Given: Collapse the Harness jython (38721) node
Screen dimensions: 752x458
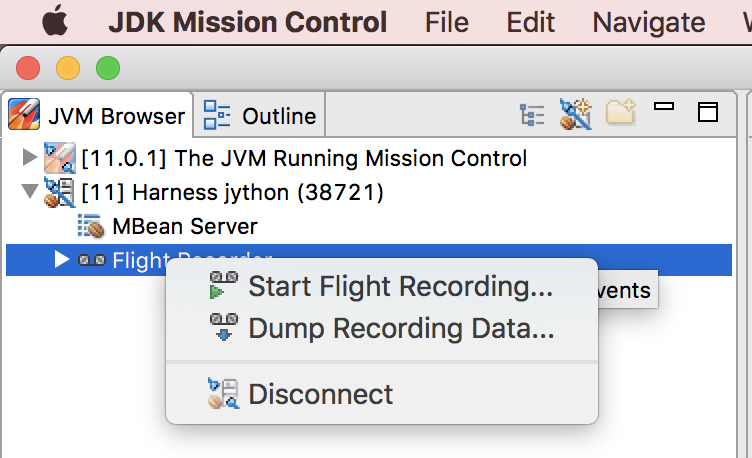Looking at the screenshot, I should tap(28, 191).
